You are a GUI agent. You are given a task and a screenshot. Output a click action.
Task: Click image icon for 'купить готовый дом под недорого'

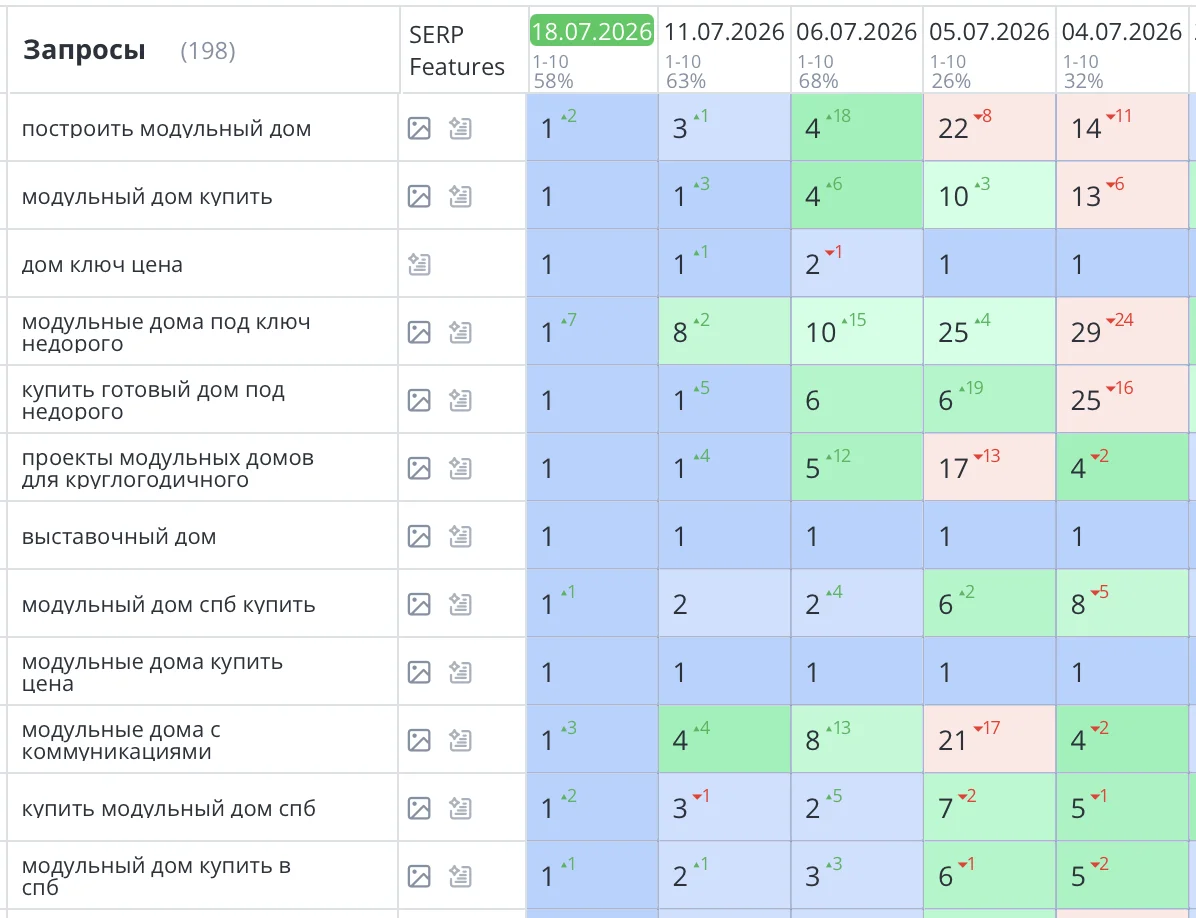click(419, 400)
